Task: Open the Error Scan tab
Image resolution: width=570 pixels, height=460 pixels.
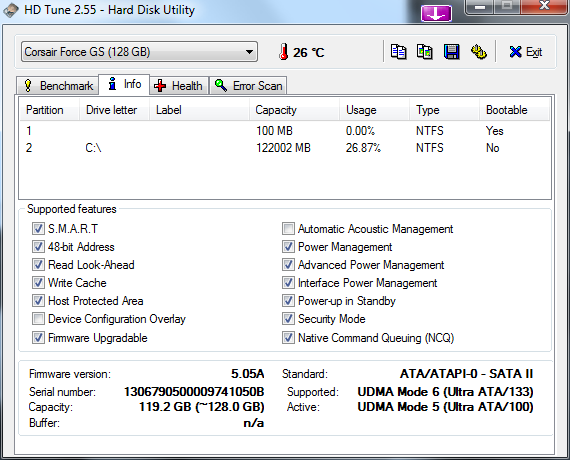Action: pos(248,86)
